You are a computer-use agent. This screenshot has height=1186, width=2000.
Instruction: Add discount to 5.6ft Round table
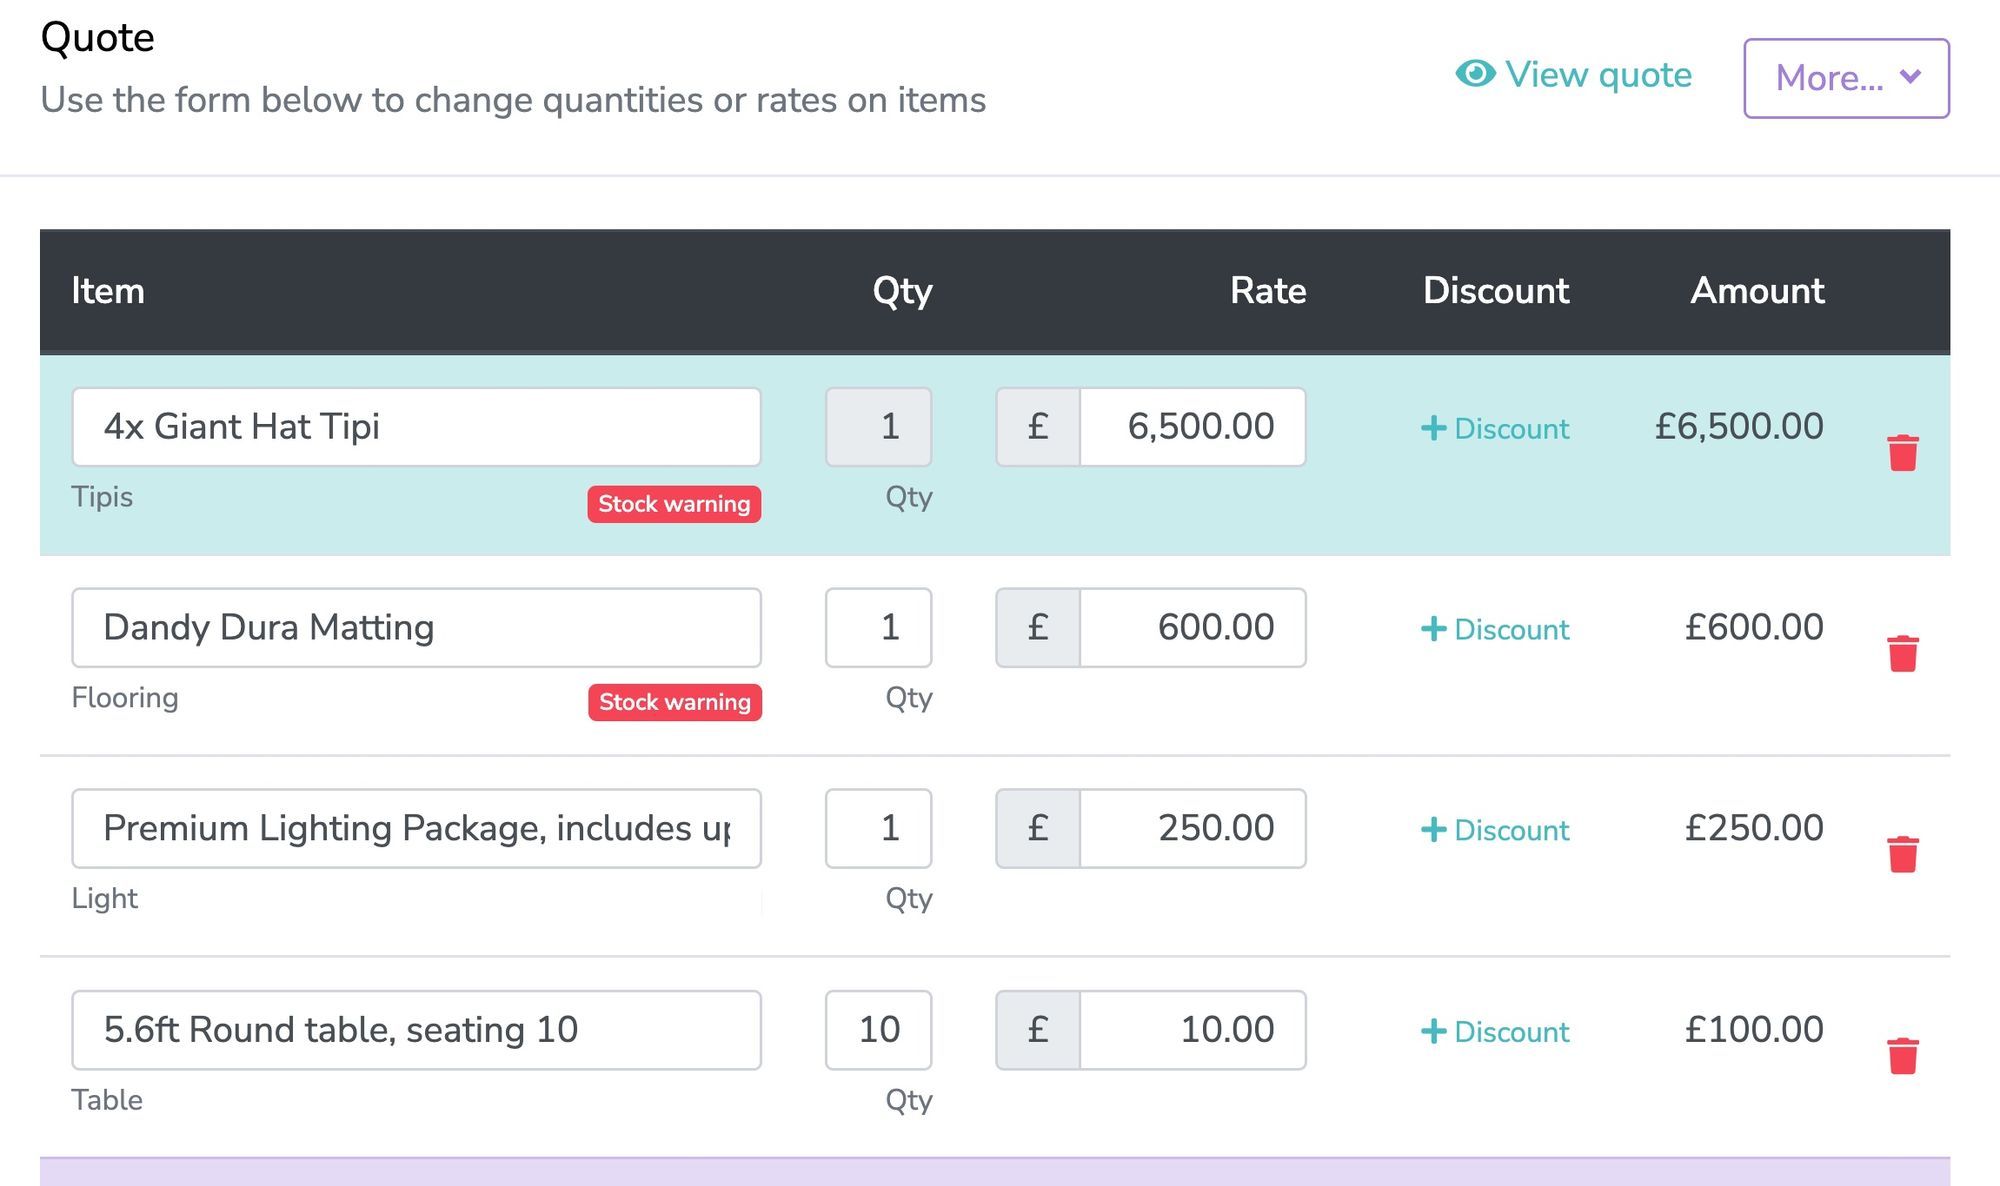1495,1031
